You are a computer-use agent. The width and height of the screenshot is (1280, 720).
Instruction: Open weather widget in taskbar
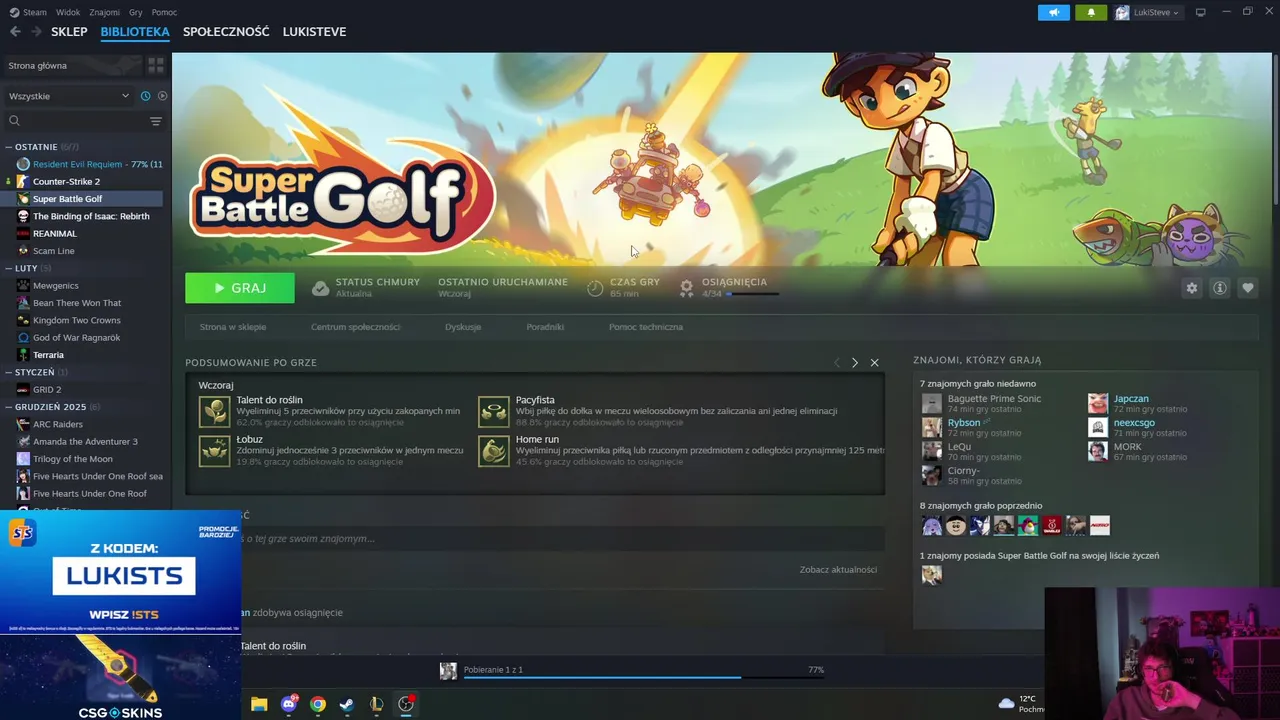[x=1020, y=704]
